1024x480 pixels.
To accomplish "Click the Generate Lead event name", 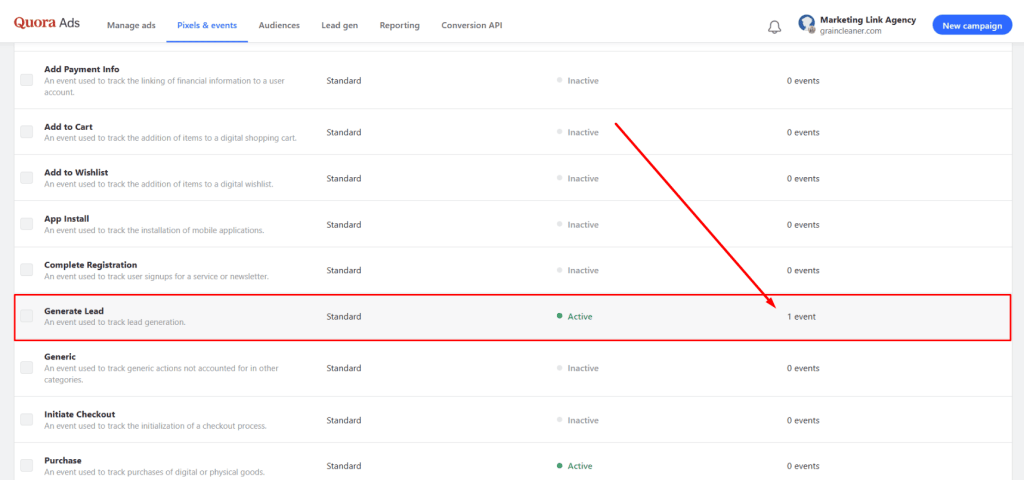I will tap(74, 311).
